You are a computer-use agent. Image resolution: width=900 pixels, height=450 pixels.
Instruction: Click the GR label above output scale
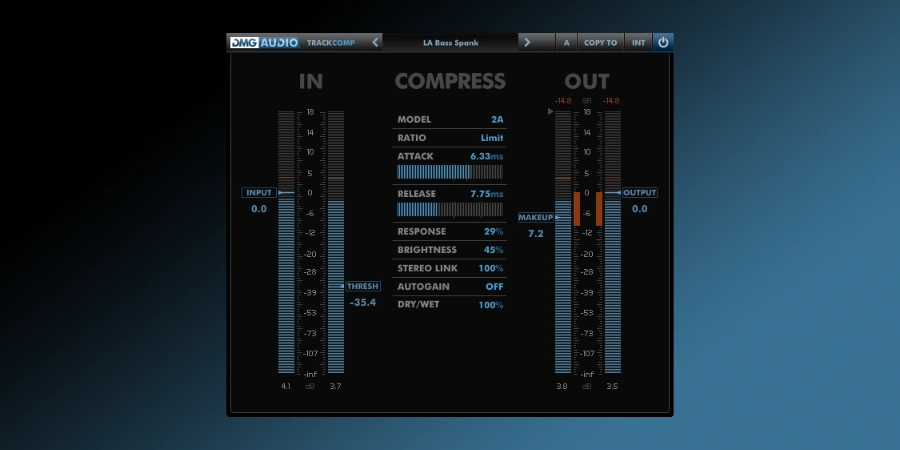tap(587, 101)
